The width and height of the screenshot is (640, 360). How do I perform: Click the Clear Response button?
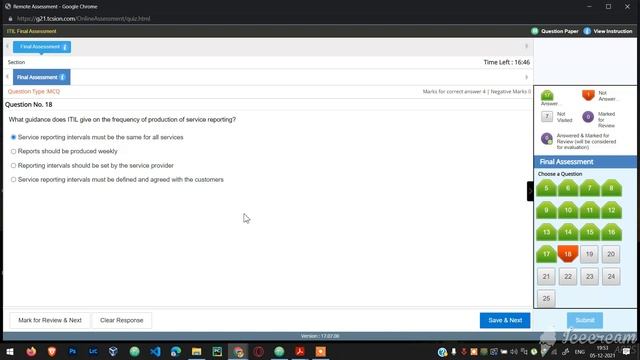(x=122, y=320)
